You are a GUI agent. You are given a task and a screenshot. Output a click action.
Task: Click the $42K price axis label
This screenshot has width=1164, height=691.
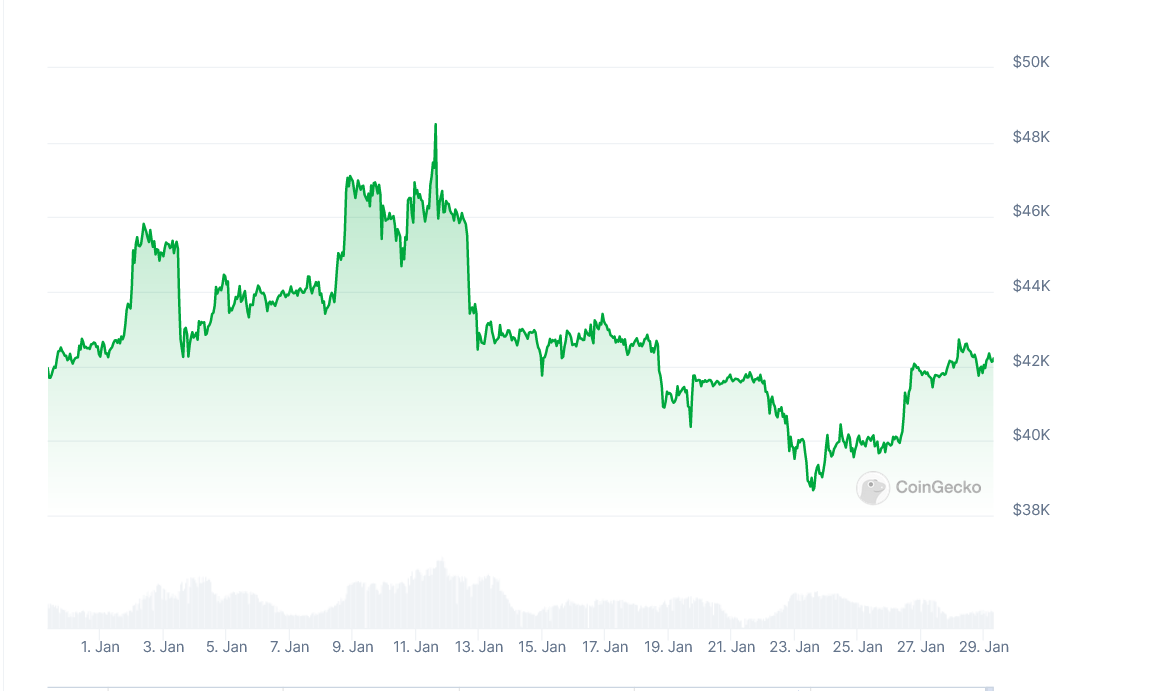click(1031, 361)
